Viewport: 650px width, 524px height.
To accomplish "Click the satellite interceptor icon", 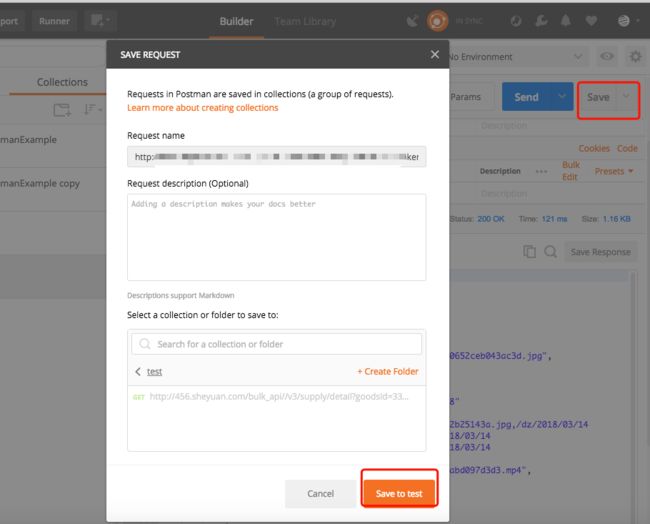I will point(412,21).
